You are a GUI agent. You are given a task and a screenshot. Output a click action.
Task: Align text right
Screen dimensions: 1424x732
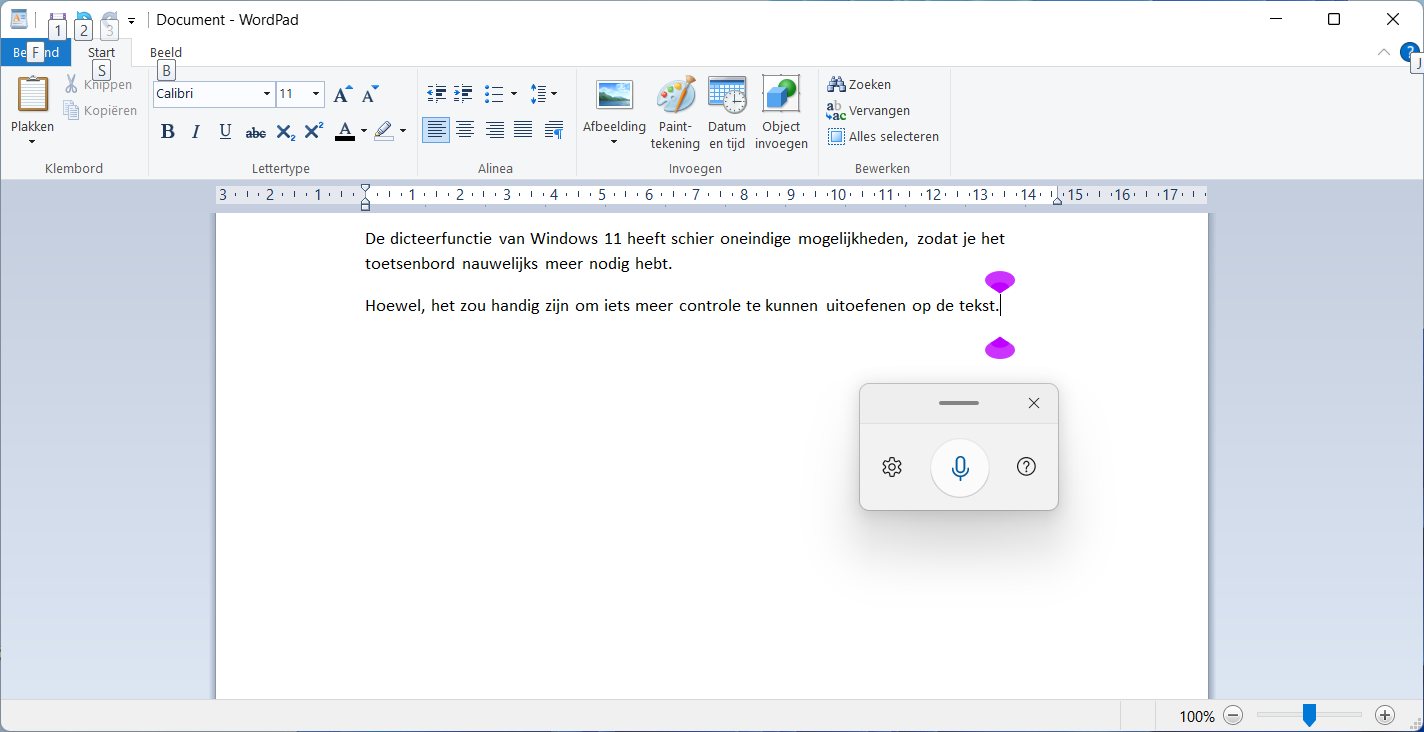point(494,130)
